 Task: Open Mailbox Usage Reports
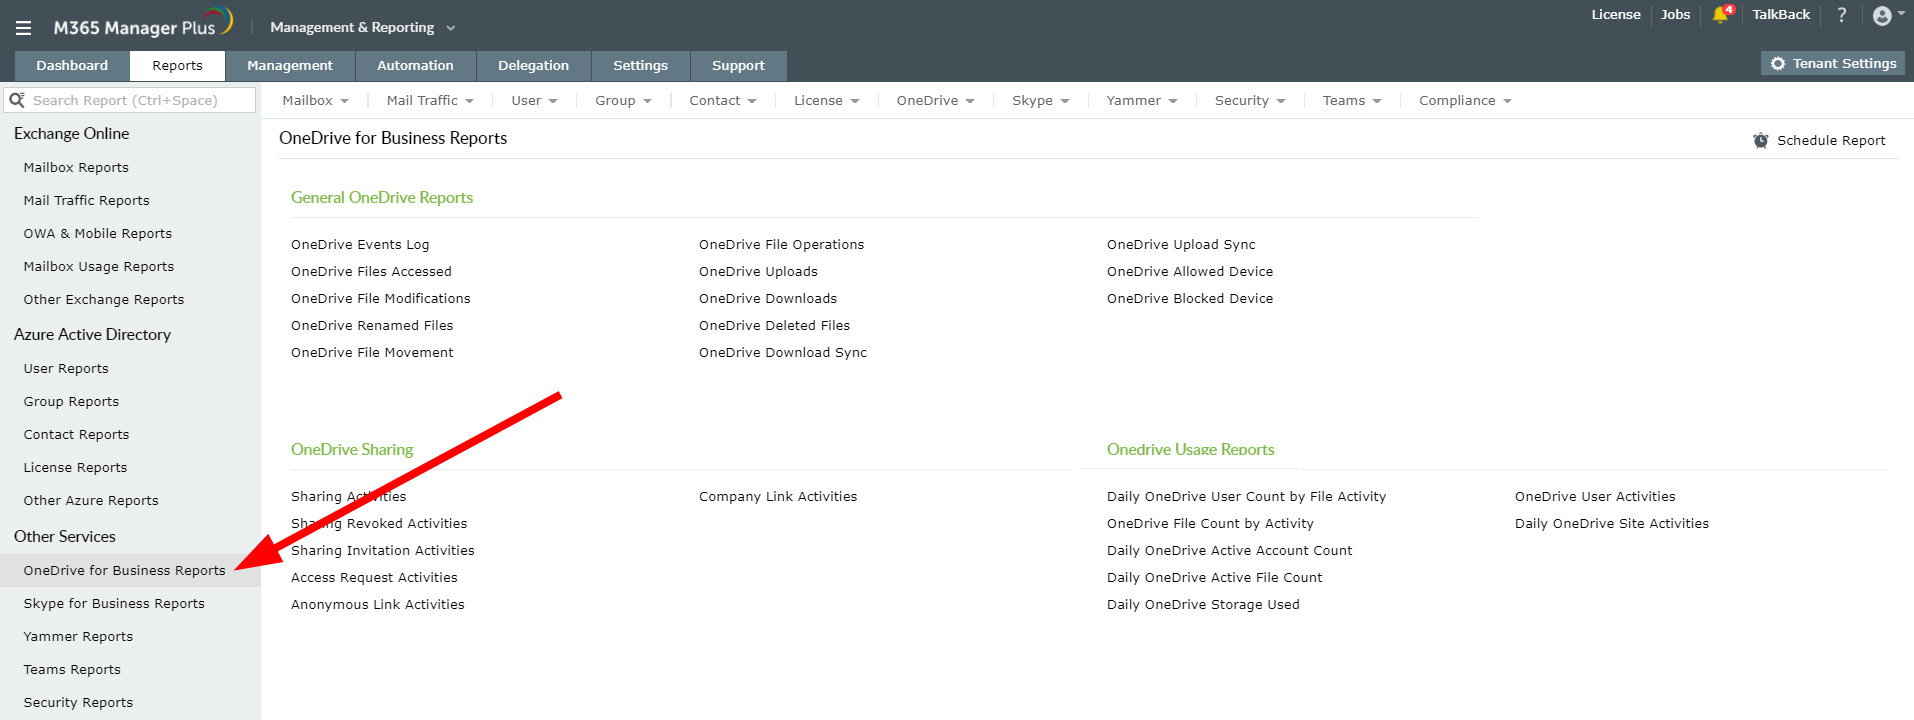[x=99, y=266]
